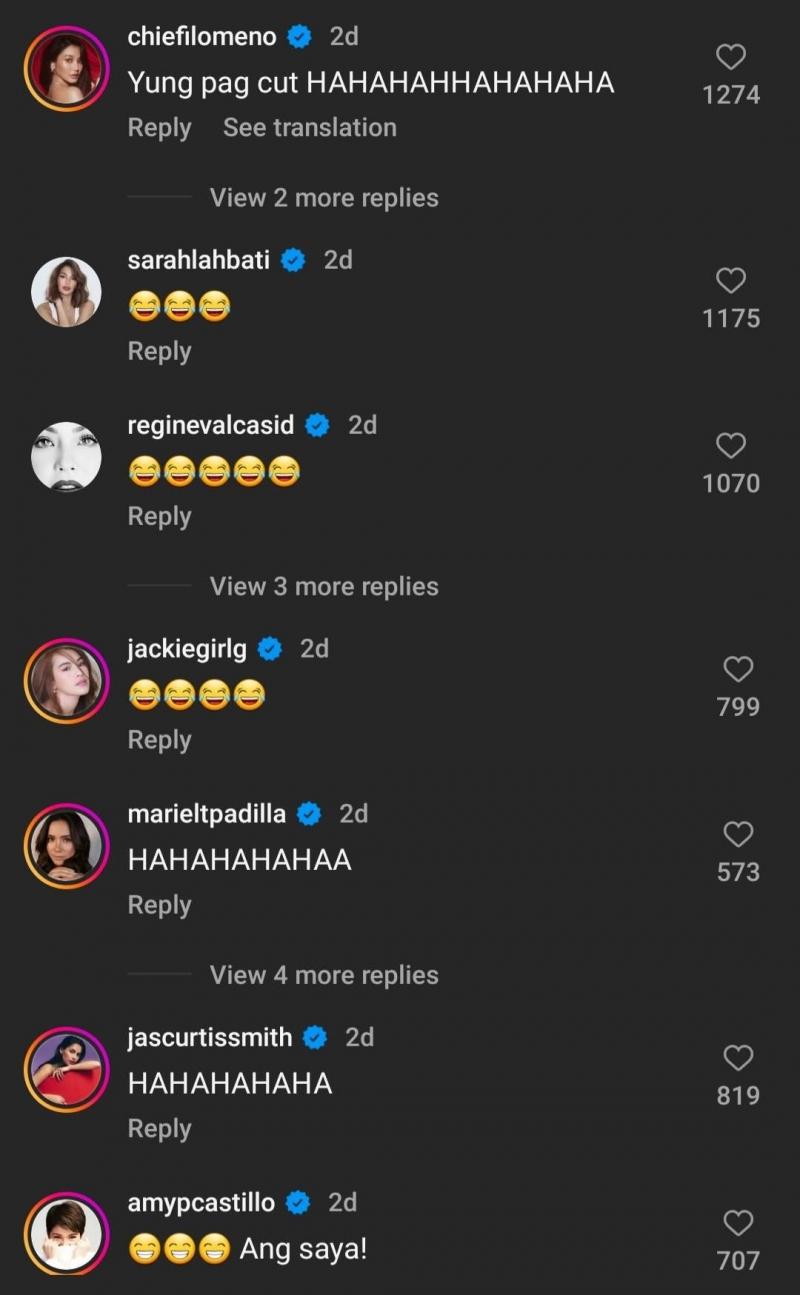The image size is (800, 1295).
Task: Tap the heart beside jascurtissmith's comment
Action: [x=738, y=1058]
